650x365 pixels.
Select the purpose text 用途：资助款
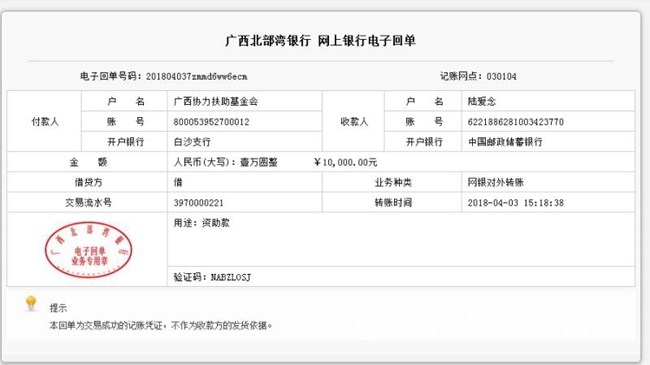pos(201,223)
